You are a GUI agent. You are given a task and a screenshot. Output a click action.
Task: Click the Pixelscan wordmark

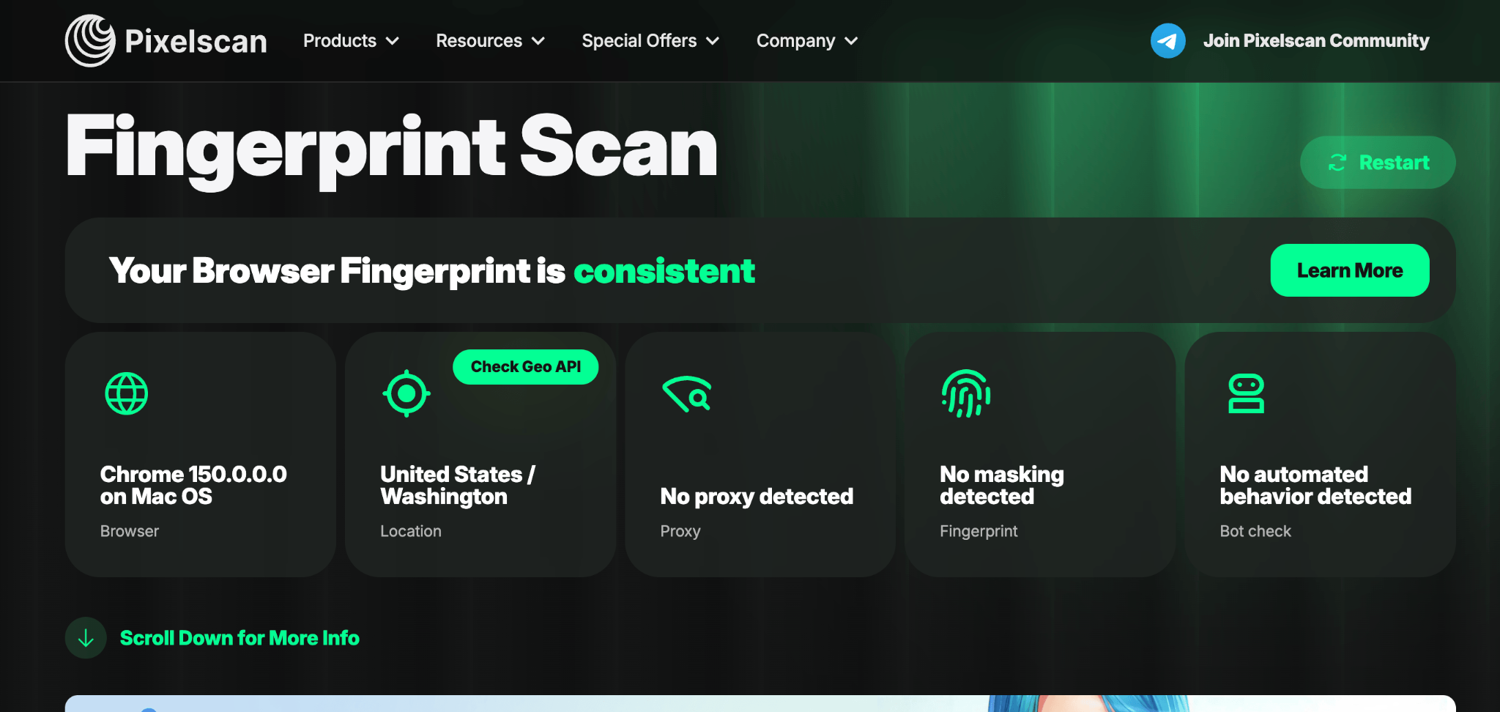coord(196,41)
